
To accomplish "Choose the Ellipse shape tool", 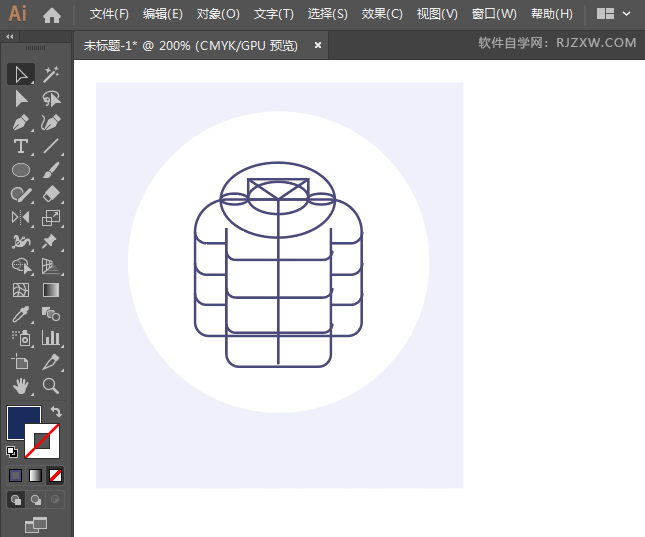I will pos(20,170).
